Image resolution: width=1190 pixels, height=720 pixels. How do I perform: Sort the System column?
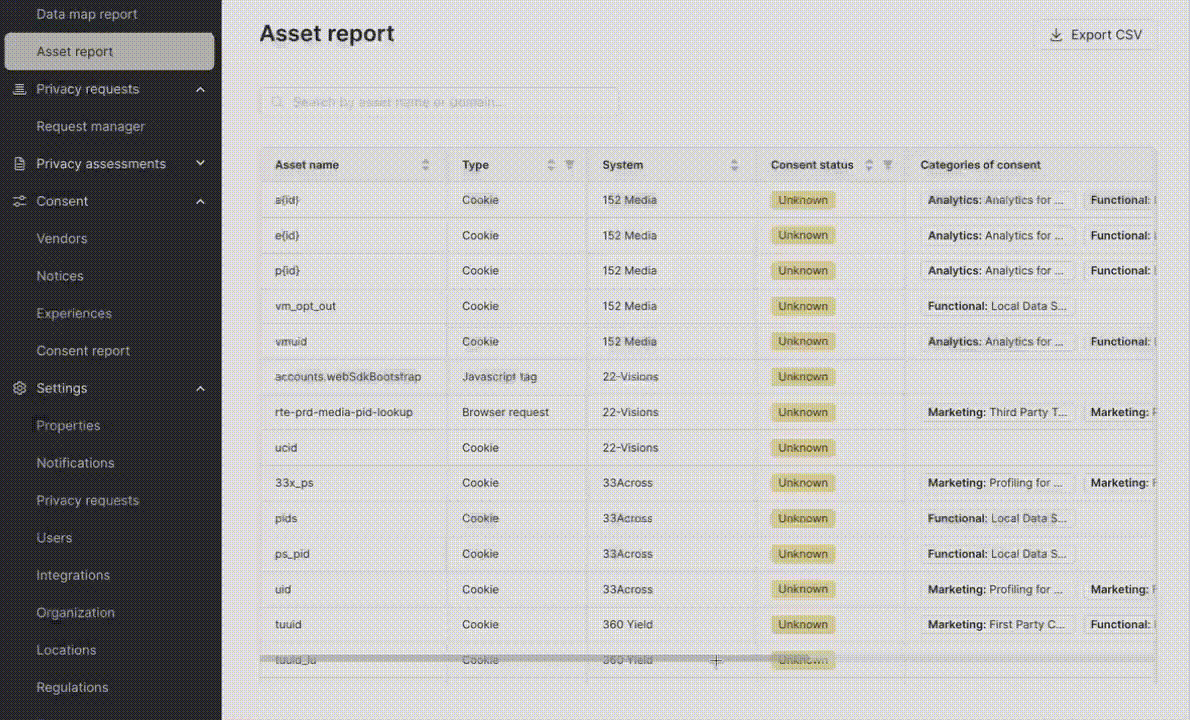(735, 165)
